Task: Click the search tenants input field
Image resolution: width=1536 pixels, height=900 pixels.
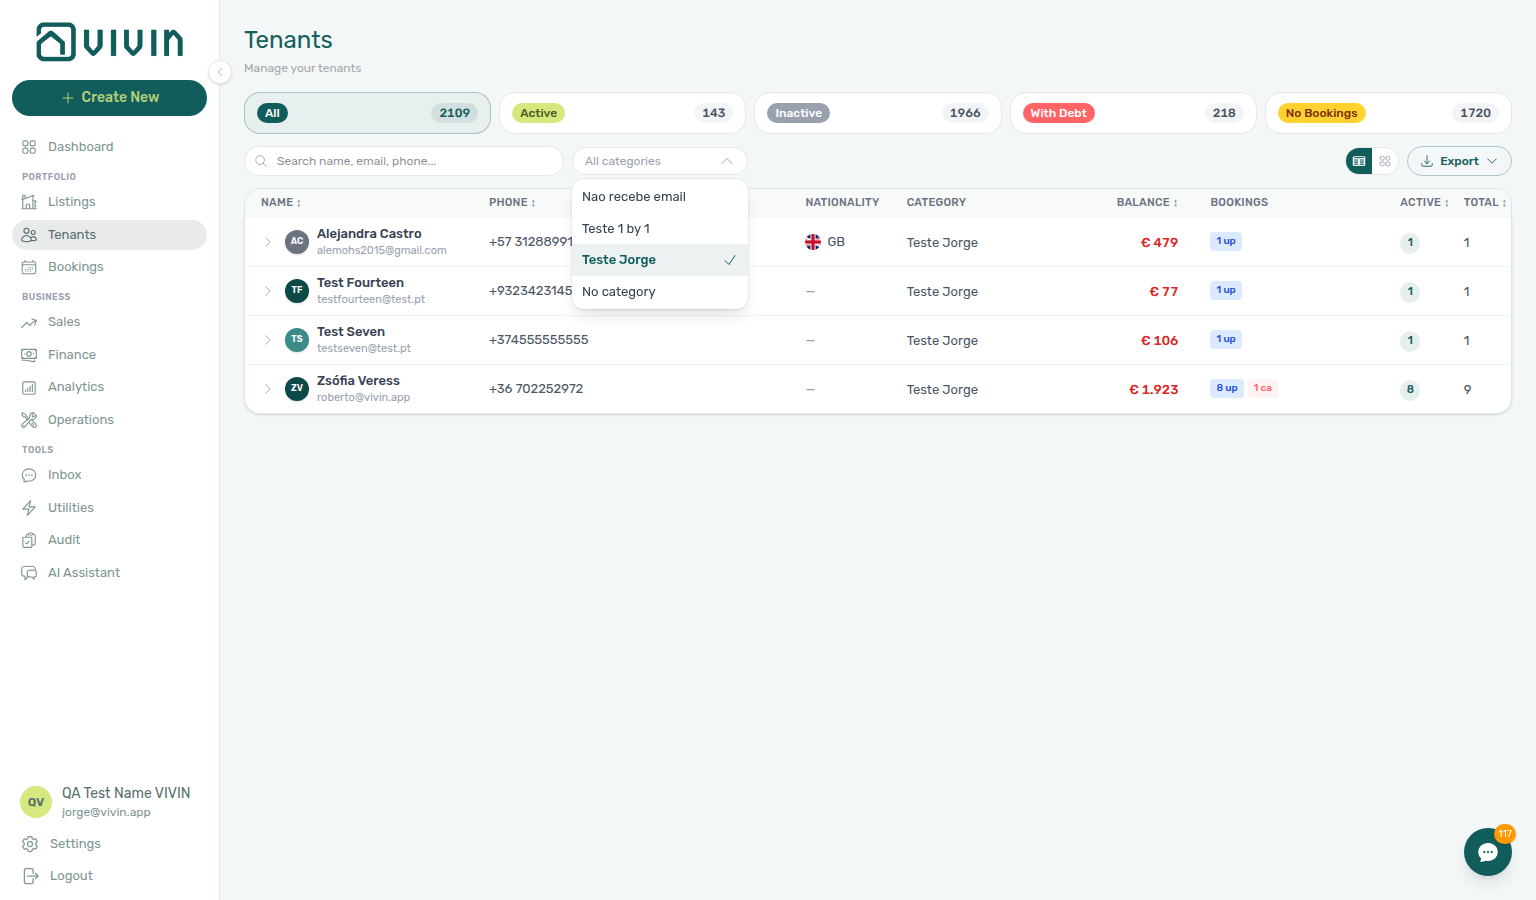Action: click(404, 161)
